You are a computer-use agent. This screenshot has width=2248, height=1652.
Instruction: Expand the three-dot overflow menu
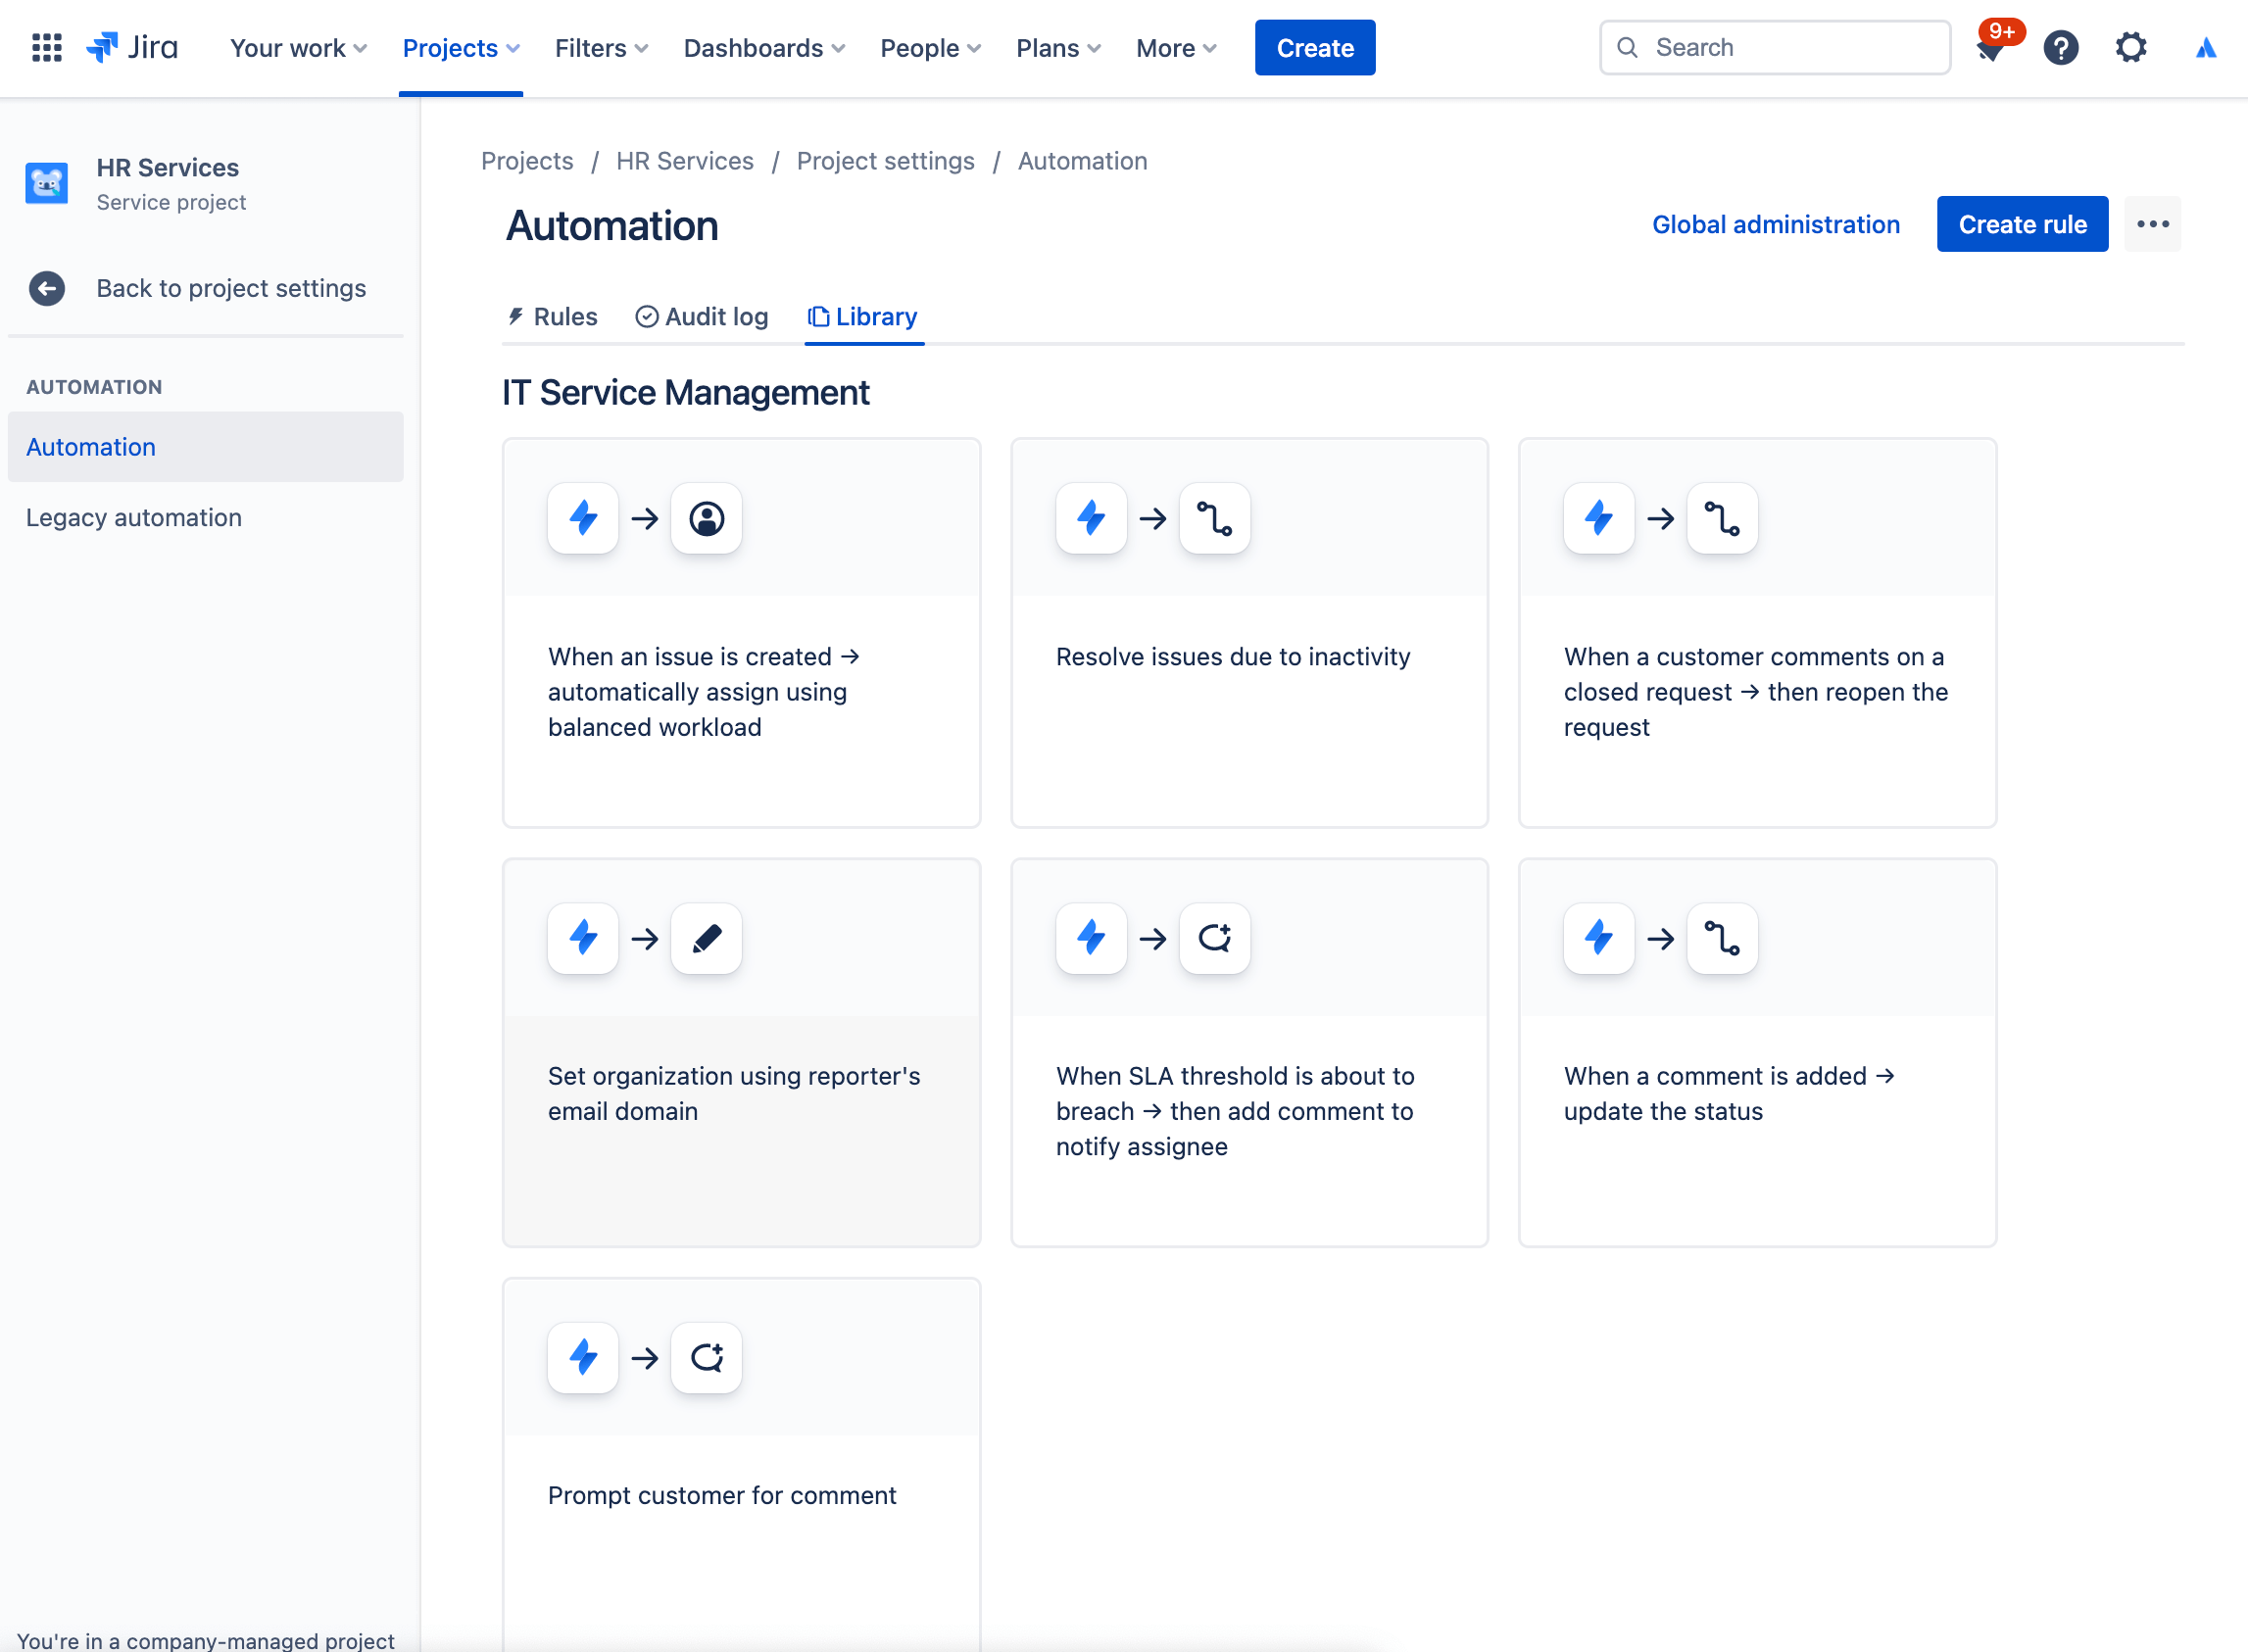2152,223
